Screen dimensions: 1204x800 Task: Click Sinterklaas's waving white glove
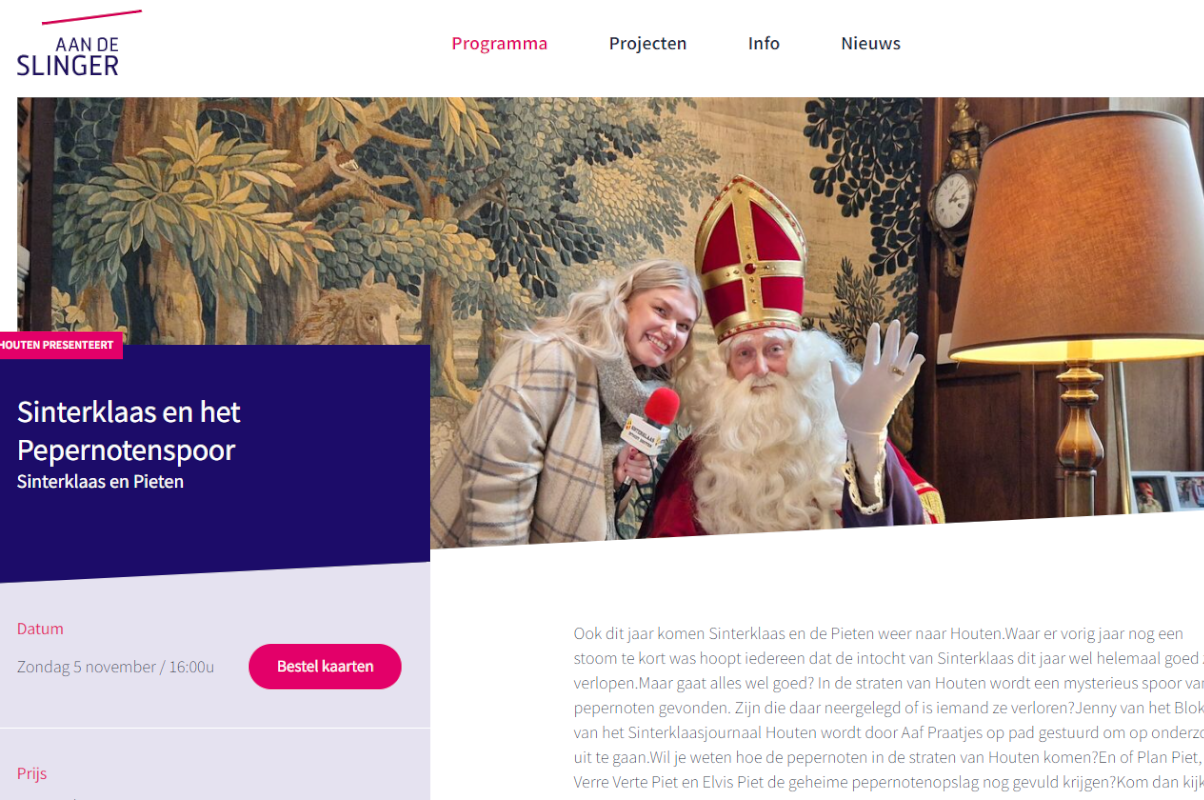(877, 378)
